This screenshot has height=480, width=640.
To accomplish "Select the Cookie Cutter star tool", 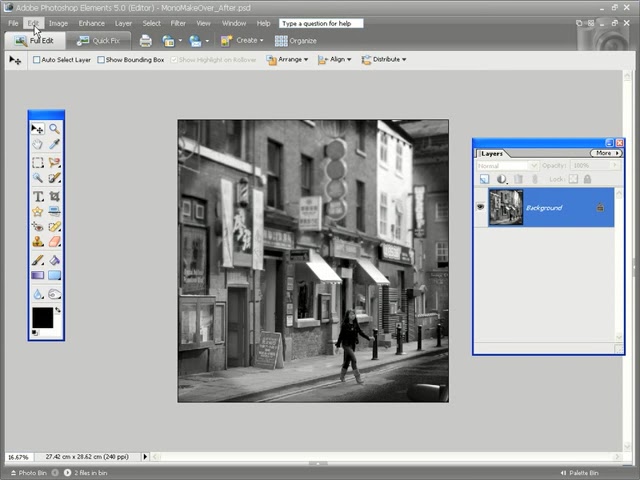I will tap(38, 211).
